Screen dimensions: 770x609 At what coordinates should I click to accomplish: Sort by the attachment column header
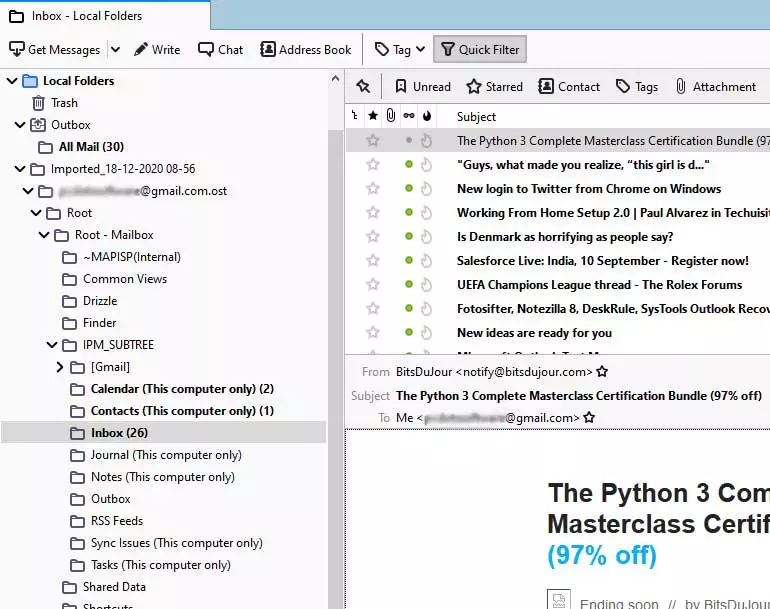pyautogui.click(x=391, y=116)
